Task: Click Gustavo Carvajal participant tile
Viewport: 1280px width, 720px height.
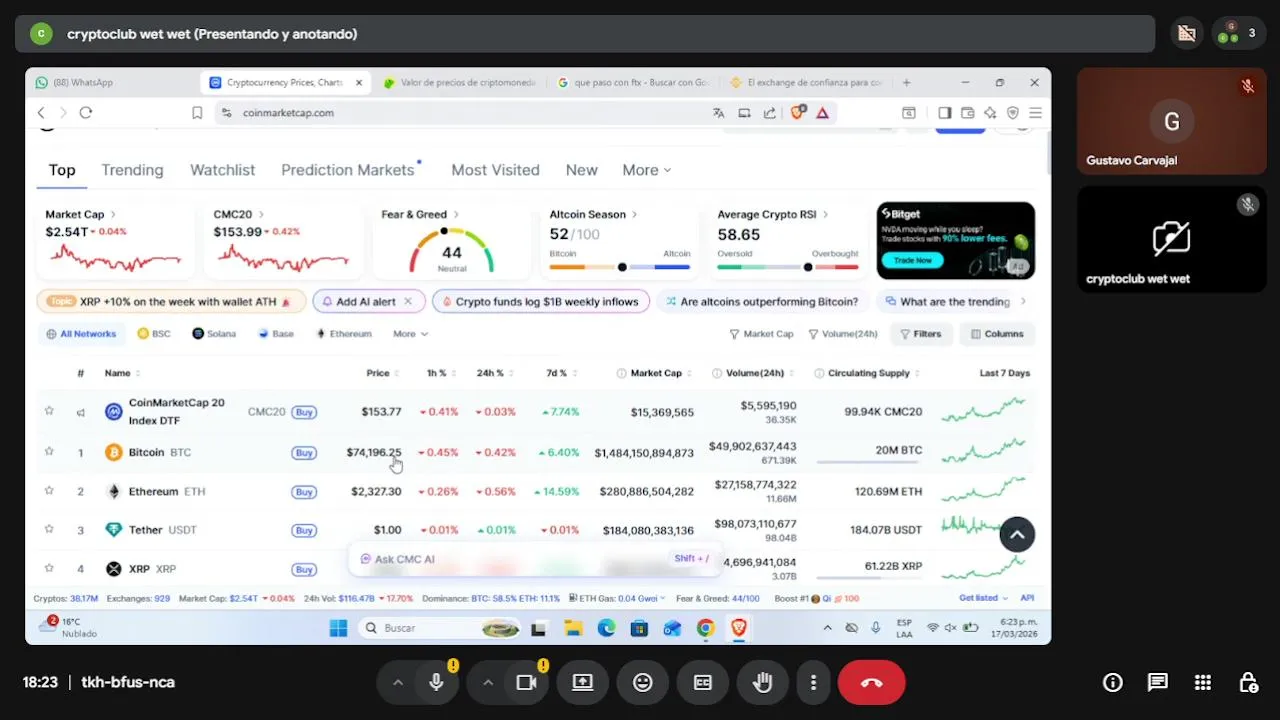Action: pos(1171,121)
